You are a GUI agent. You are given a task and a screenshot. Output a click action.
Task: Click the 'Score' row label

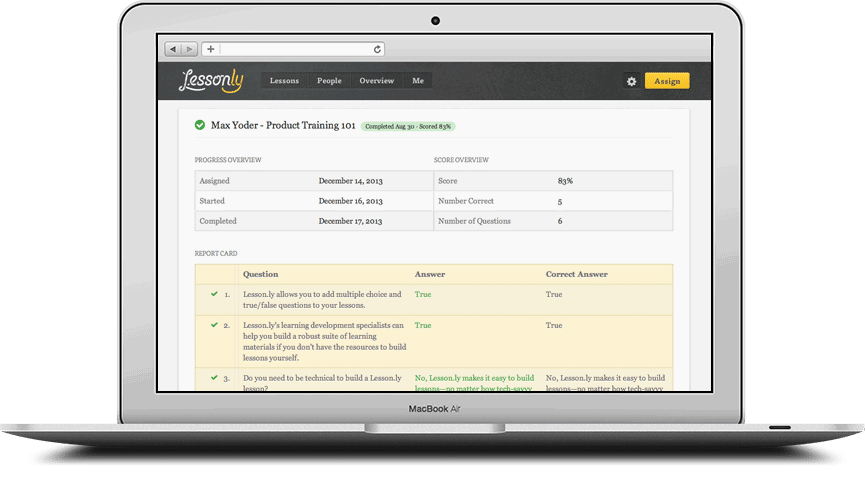coord(447,181)
